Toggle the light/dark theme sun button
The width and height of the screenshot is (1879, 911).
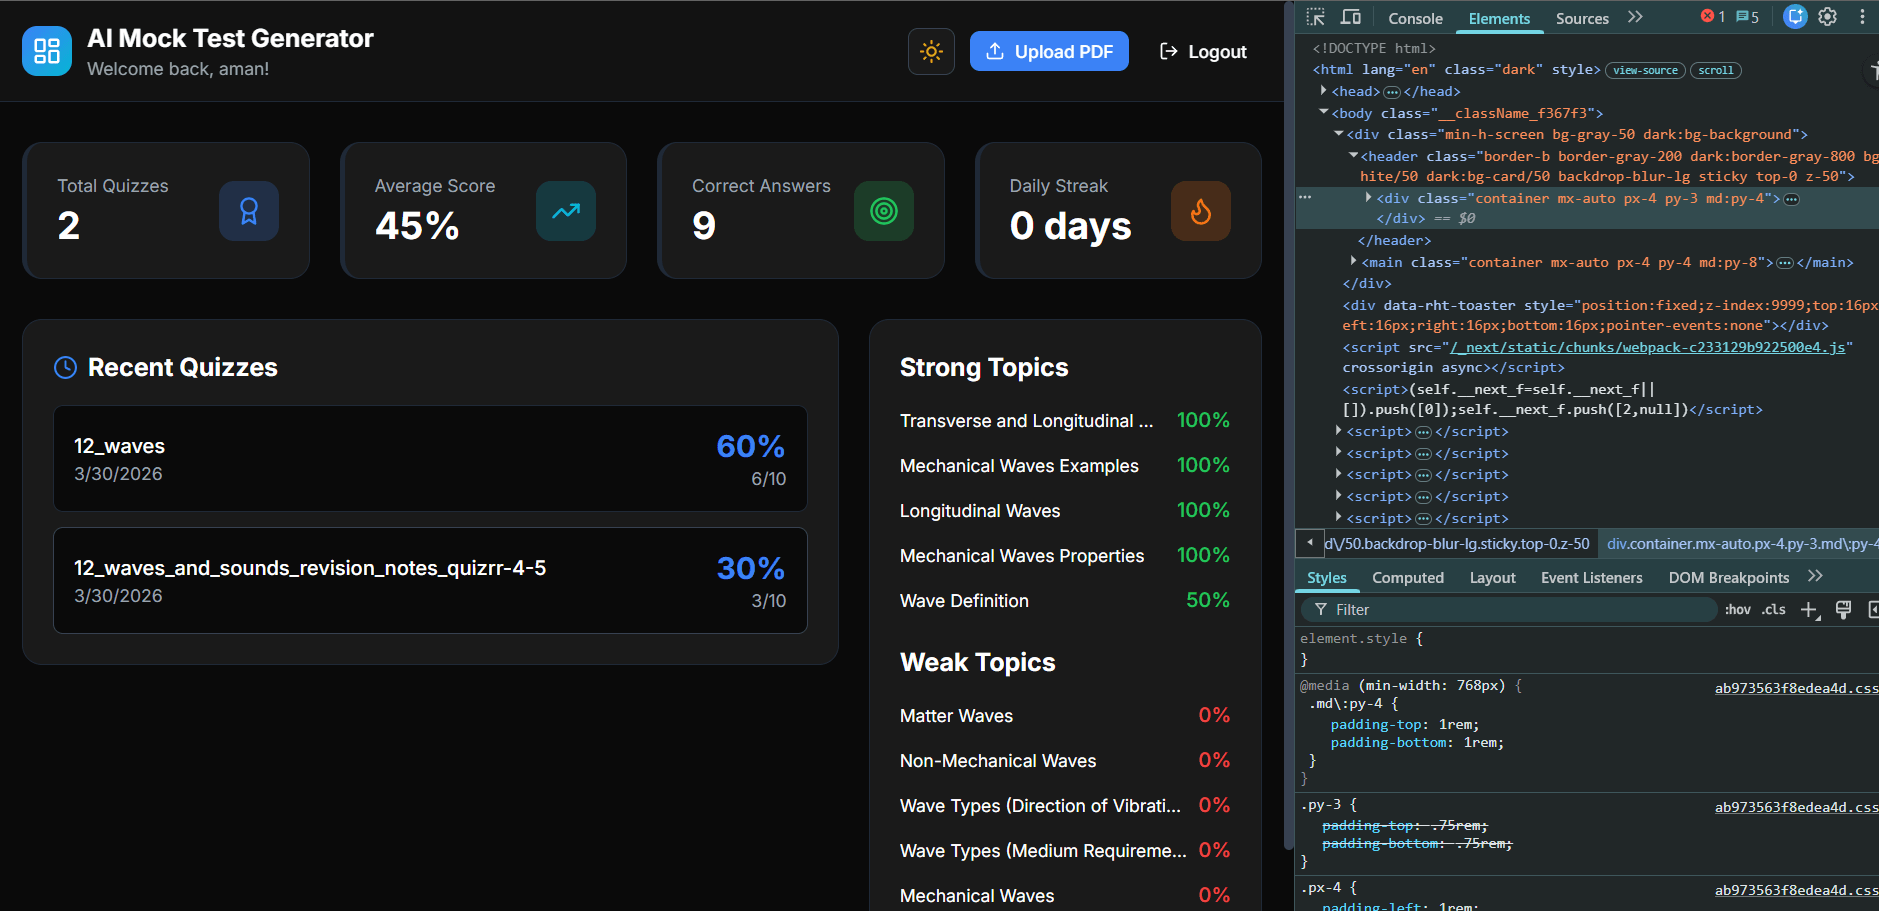pos(931,52)
